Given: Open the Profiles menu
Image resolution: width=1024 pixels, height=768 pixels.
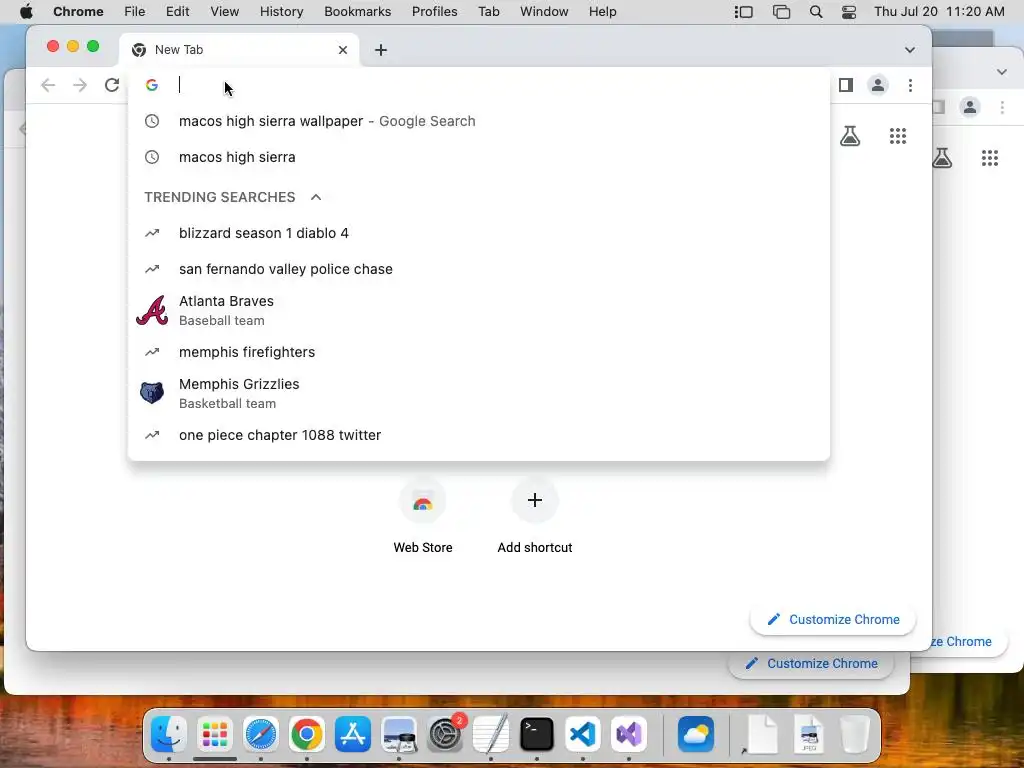Looking at the screenshot, I should pos(434,12).
